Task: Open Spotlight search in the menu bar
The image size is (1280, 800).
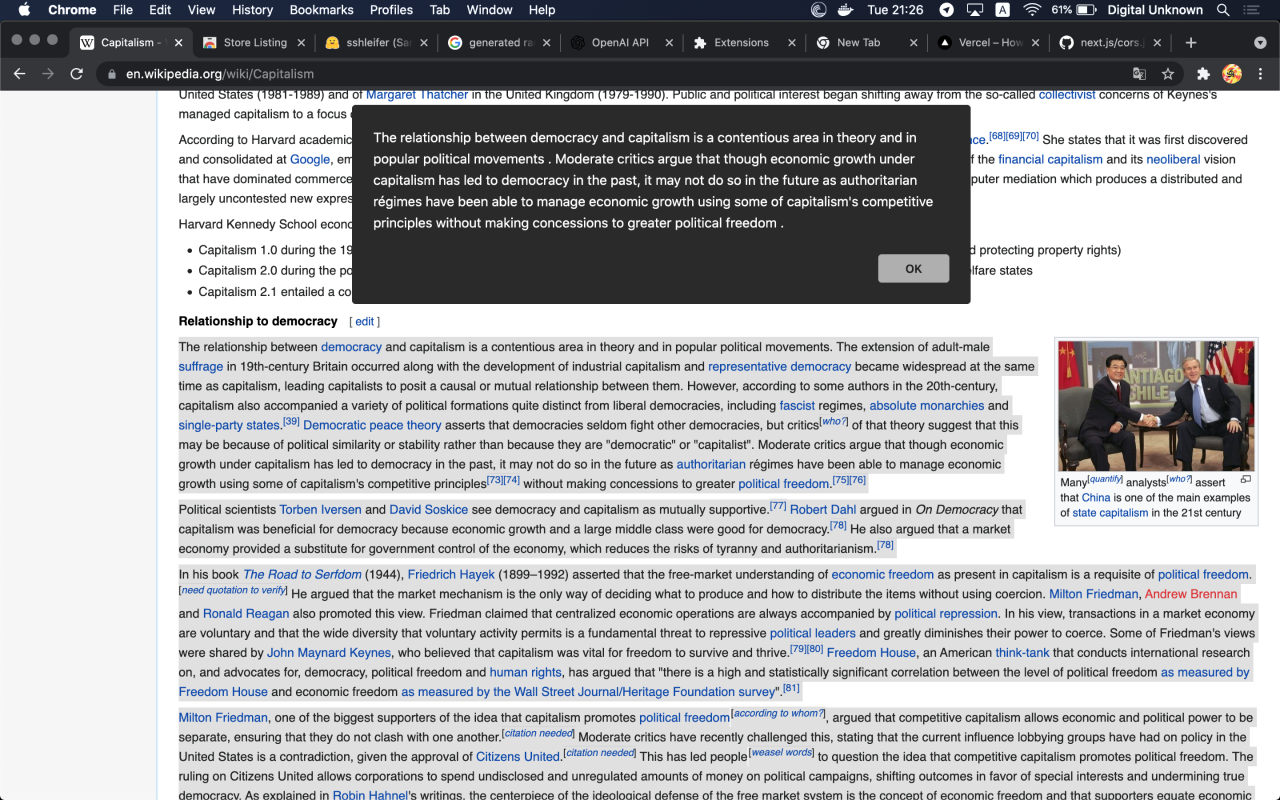Action: pyautogui.click(x=1222, y=10)
